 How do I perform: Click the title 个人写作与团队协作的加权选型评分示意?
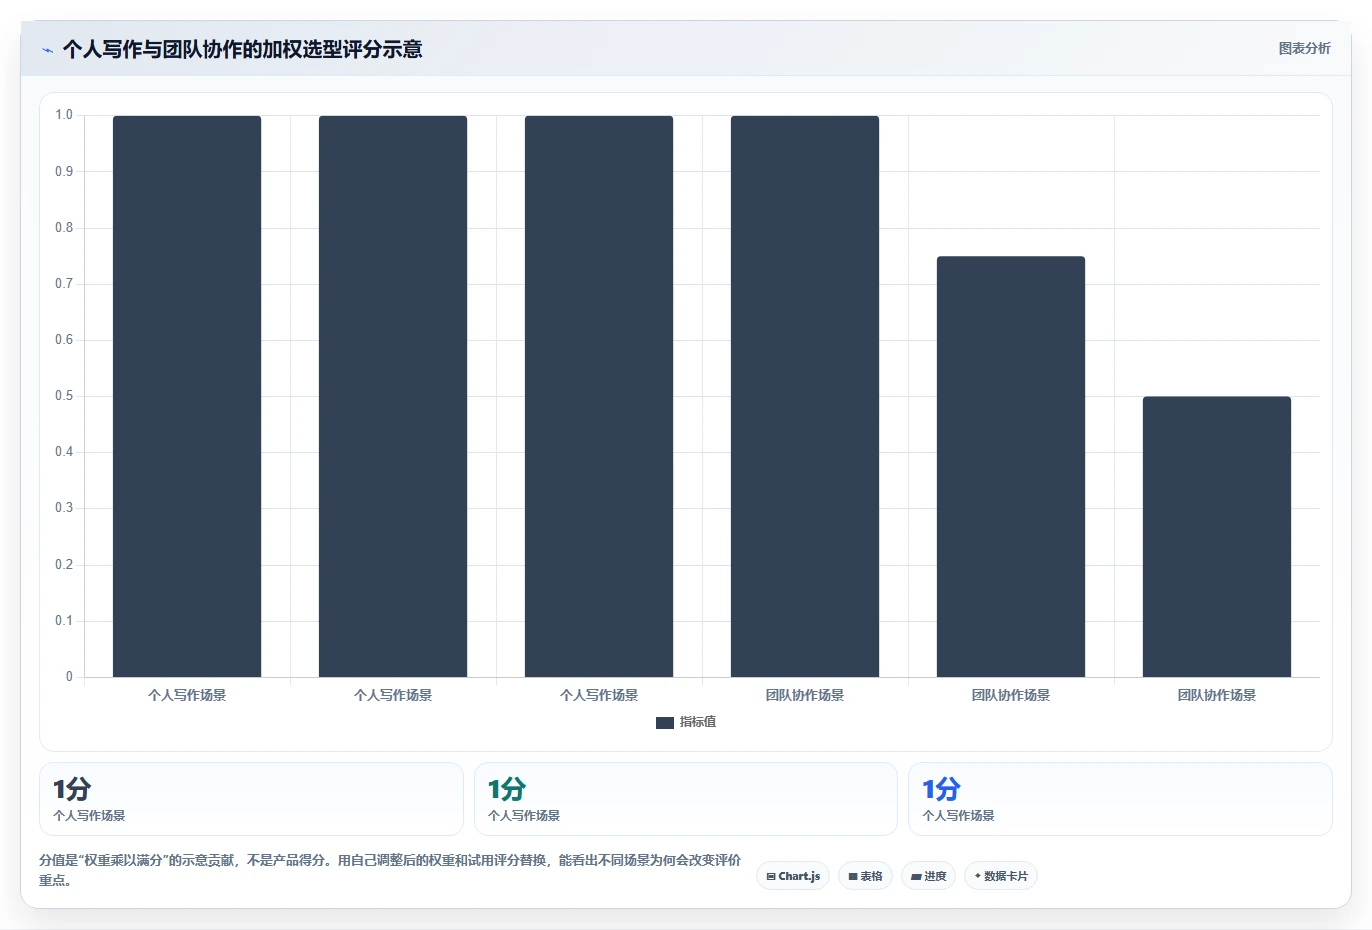pyautogui.click(x=242, y=49)
